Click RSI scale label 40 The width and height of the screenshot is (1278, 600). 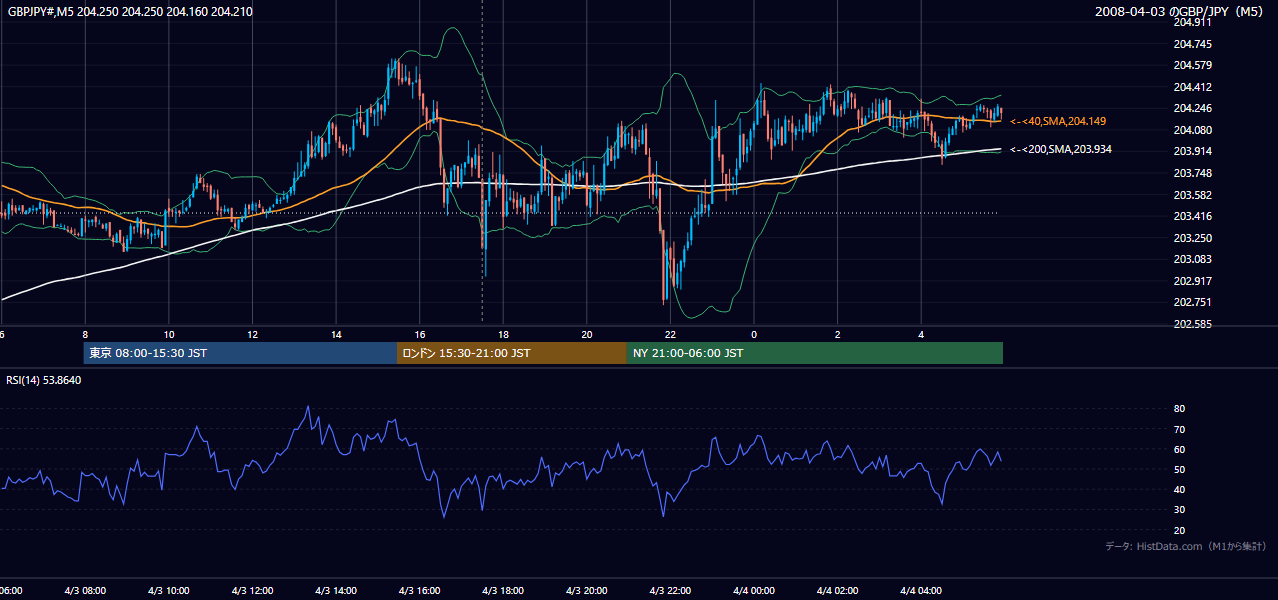(1179, 489)
